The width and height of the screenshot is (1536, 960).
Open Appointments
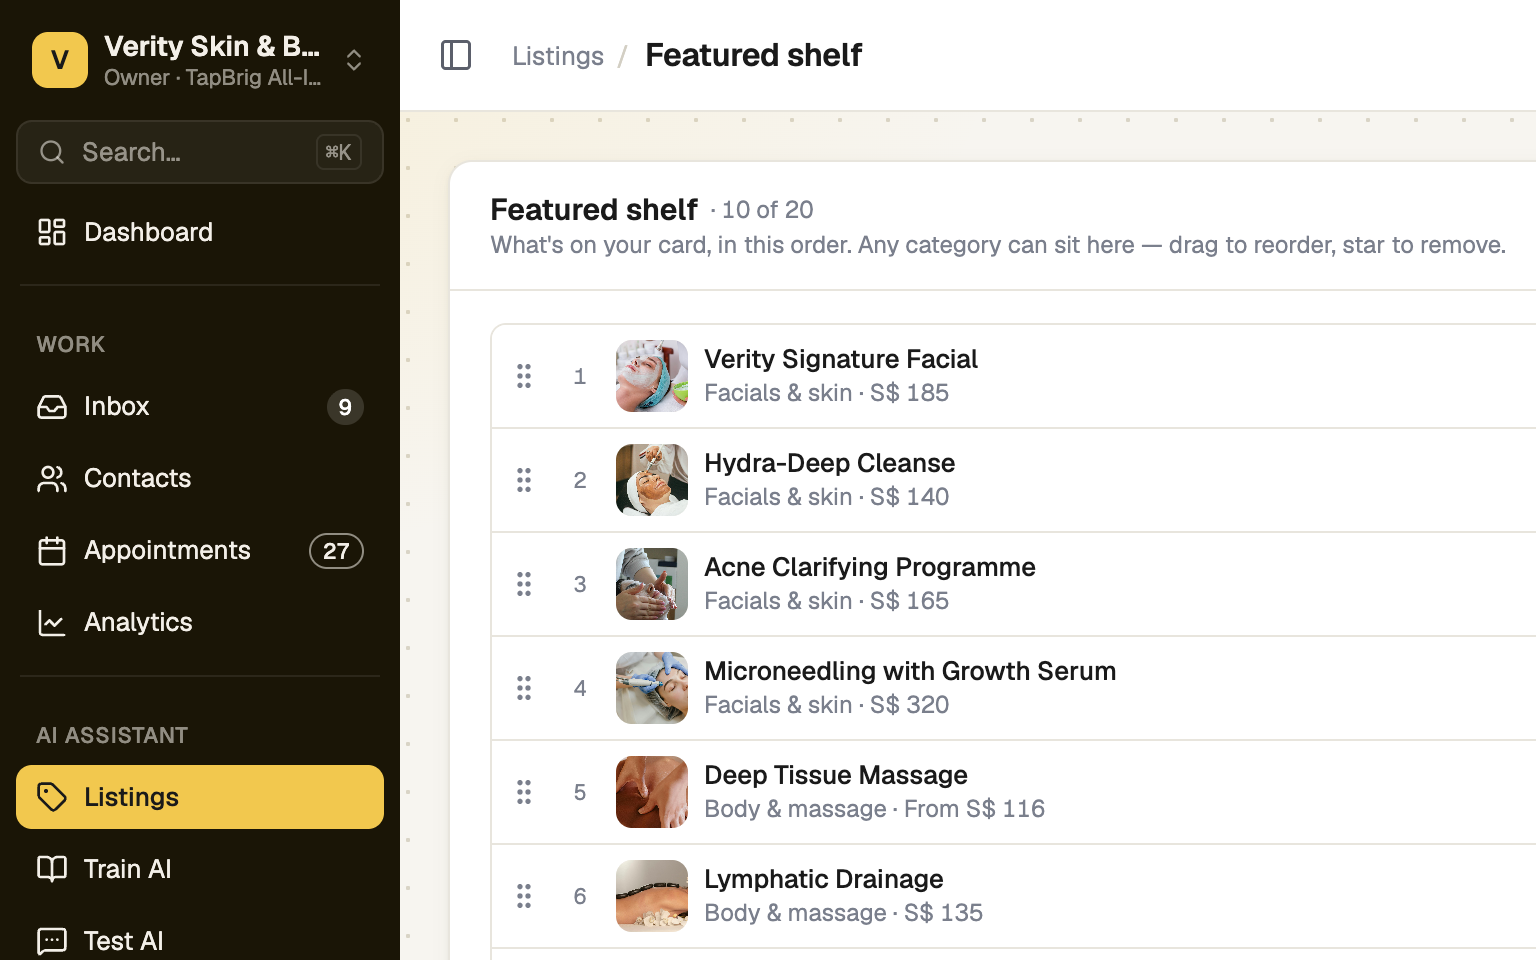(x=200, y=550)
